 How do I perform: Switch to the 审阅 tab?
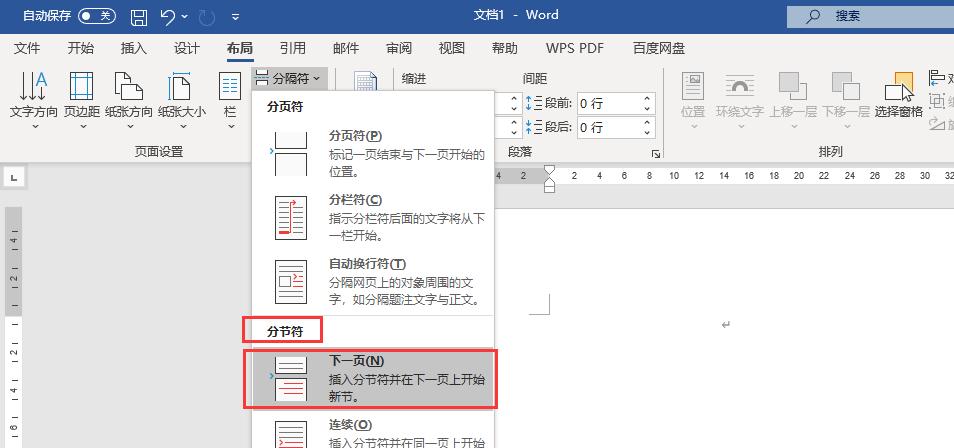(x=399, y=48)
